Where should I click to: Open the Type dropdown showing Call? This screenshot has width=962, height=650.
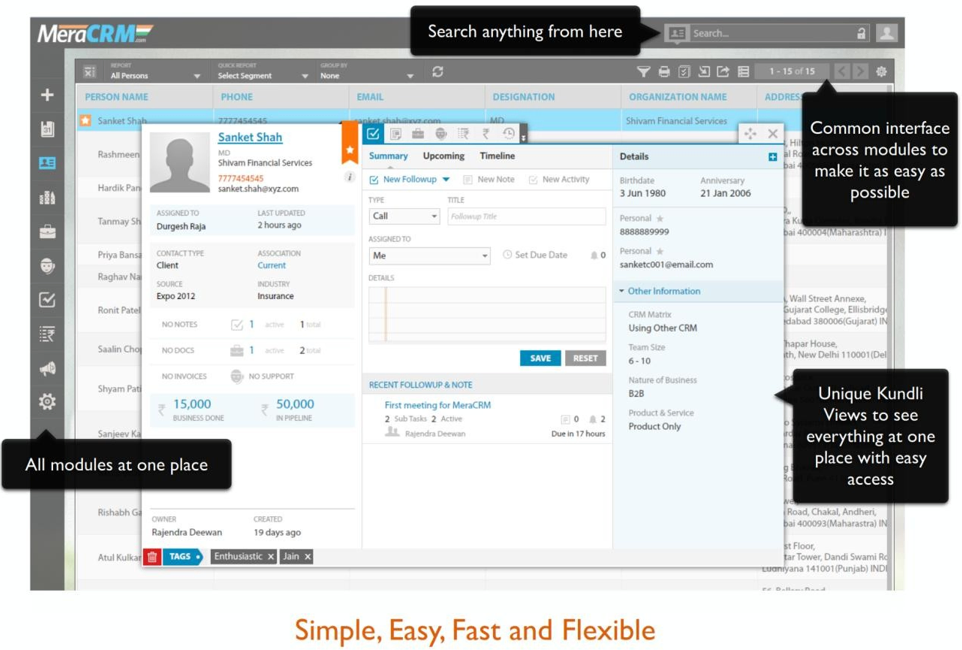click(404, 216)
